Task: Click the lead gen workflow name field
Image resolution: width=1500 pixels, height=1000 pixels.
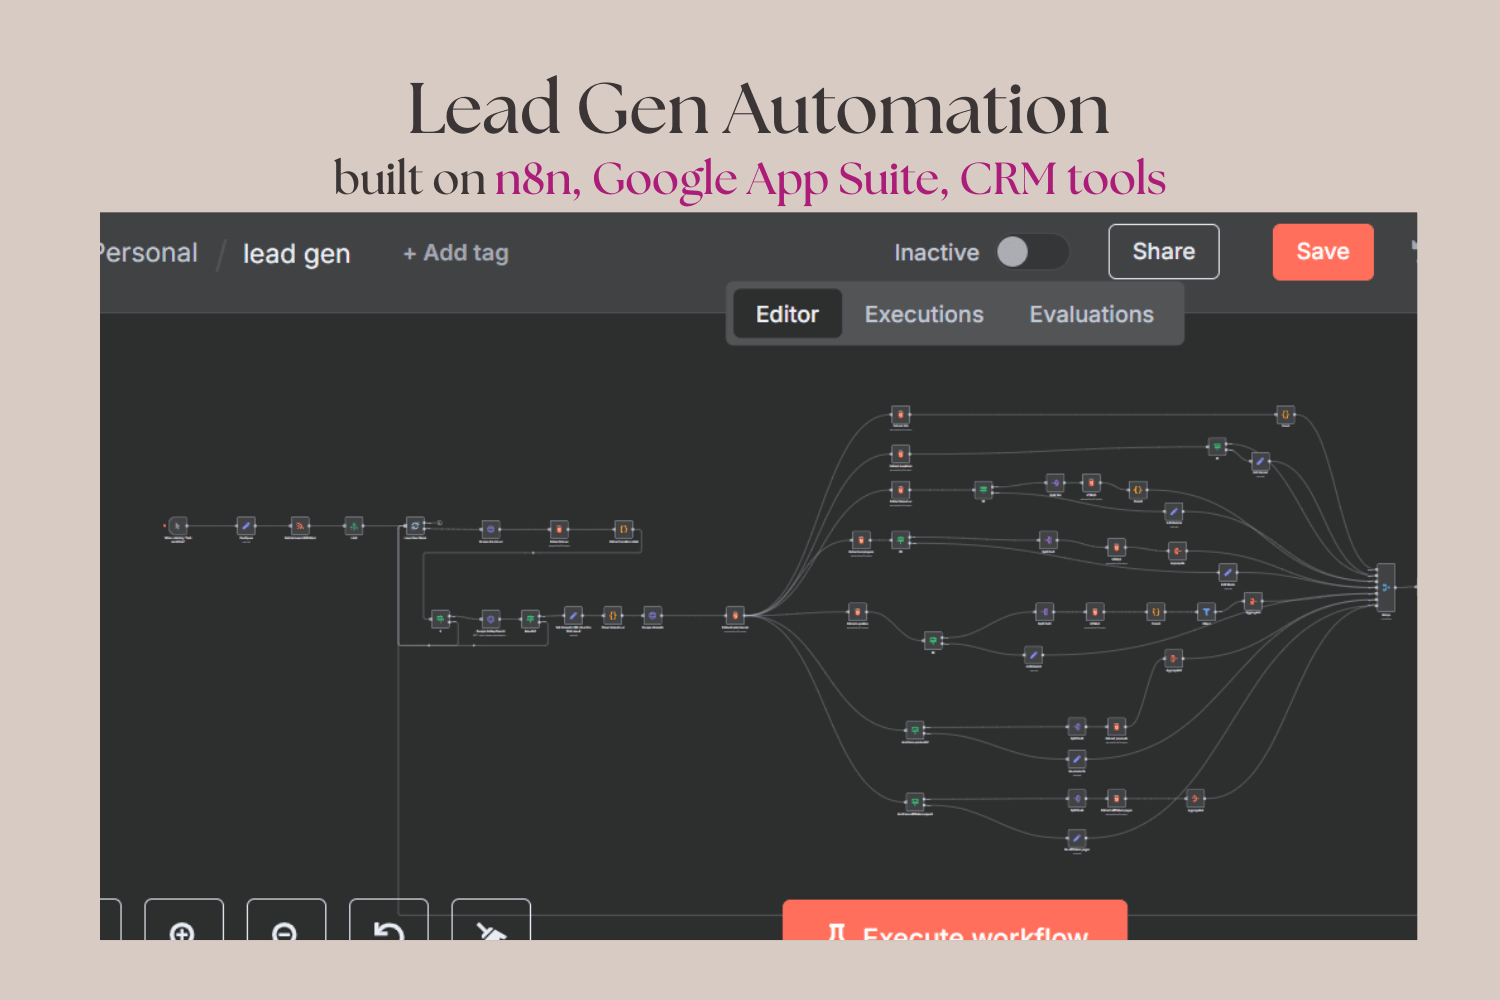Action: coord(296,254)
